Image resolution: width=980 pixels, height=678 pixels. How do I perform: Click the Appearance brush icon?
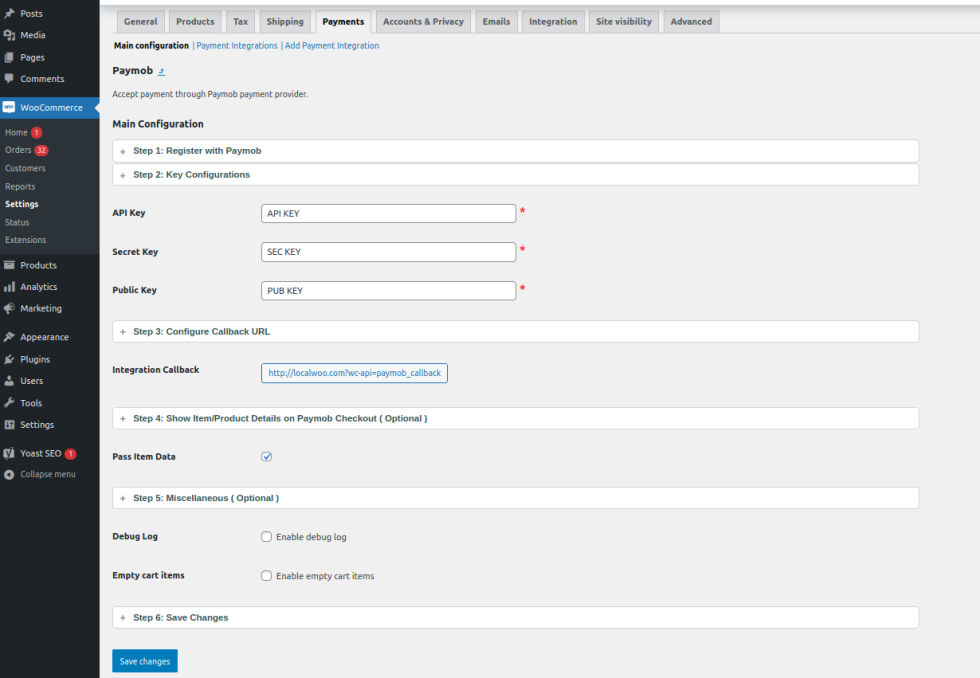[9, 337]
